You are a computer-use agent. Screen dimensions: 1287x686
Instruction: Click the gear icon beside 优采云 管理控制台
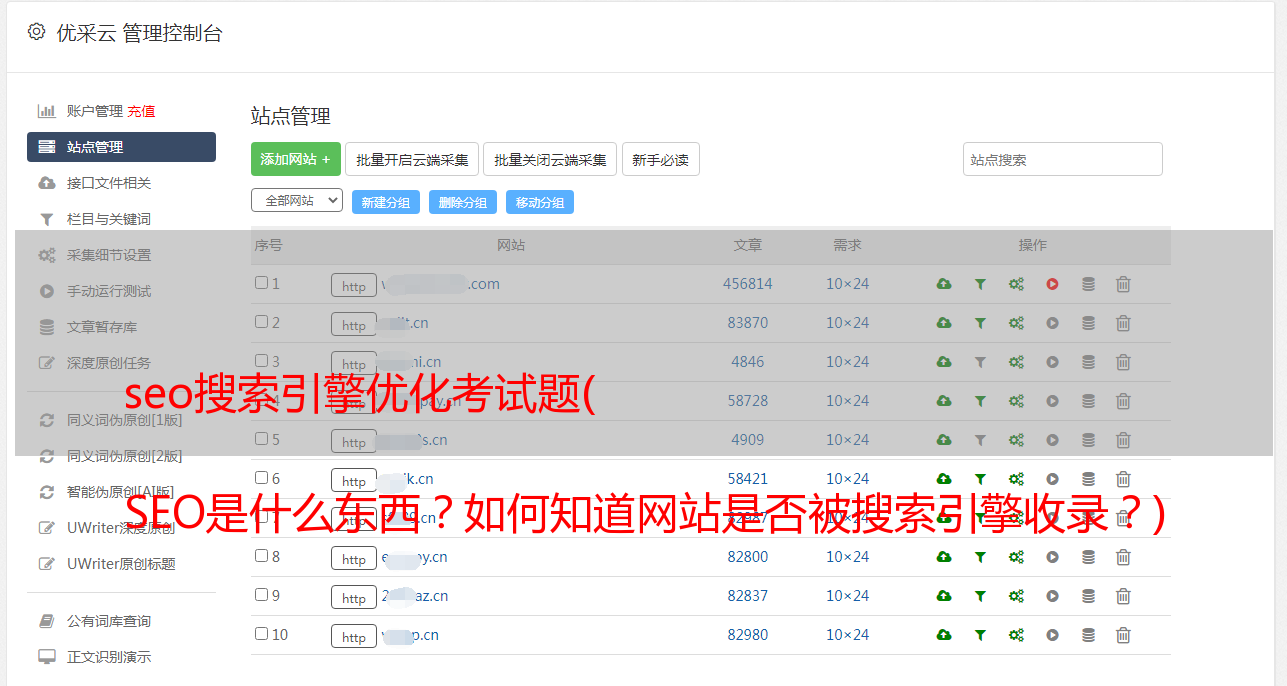coord(37,32)
